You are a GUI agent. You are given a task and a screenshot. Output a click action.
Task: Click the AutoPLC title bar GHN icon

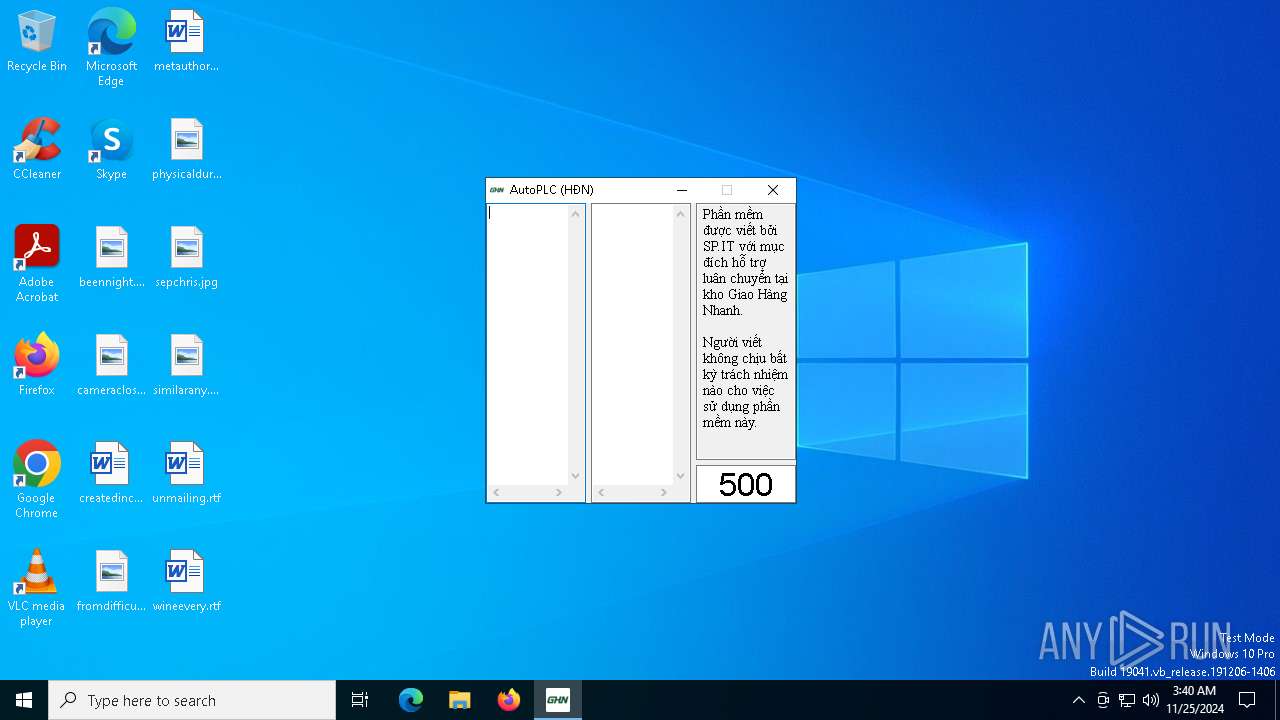tap(497, 190)
